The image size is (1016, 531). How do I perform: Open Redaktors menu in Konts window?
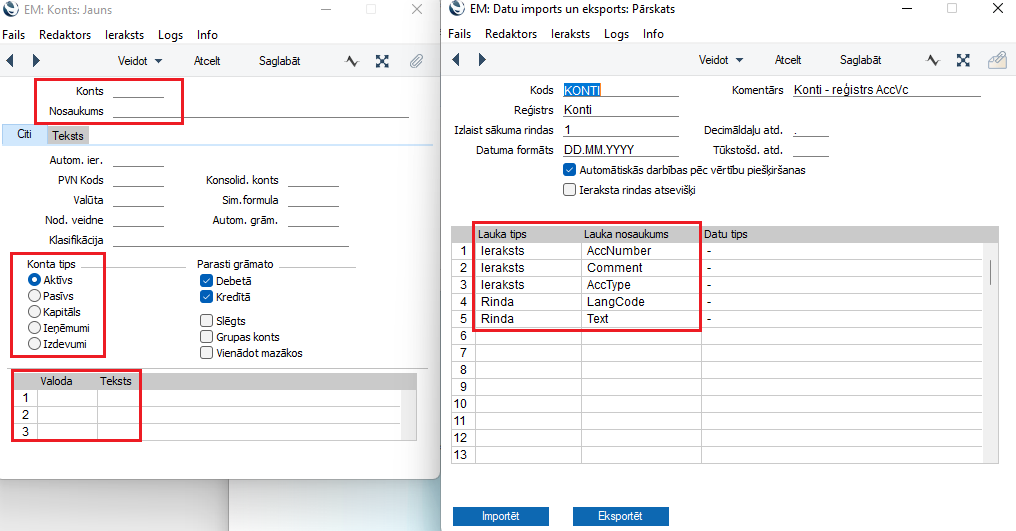click(x=65, y=34)
